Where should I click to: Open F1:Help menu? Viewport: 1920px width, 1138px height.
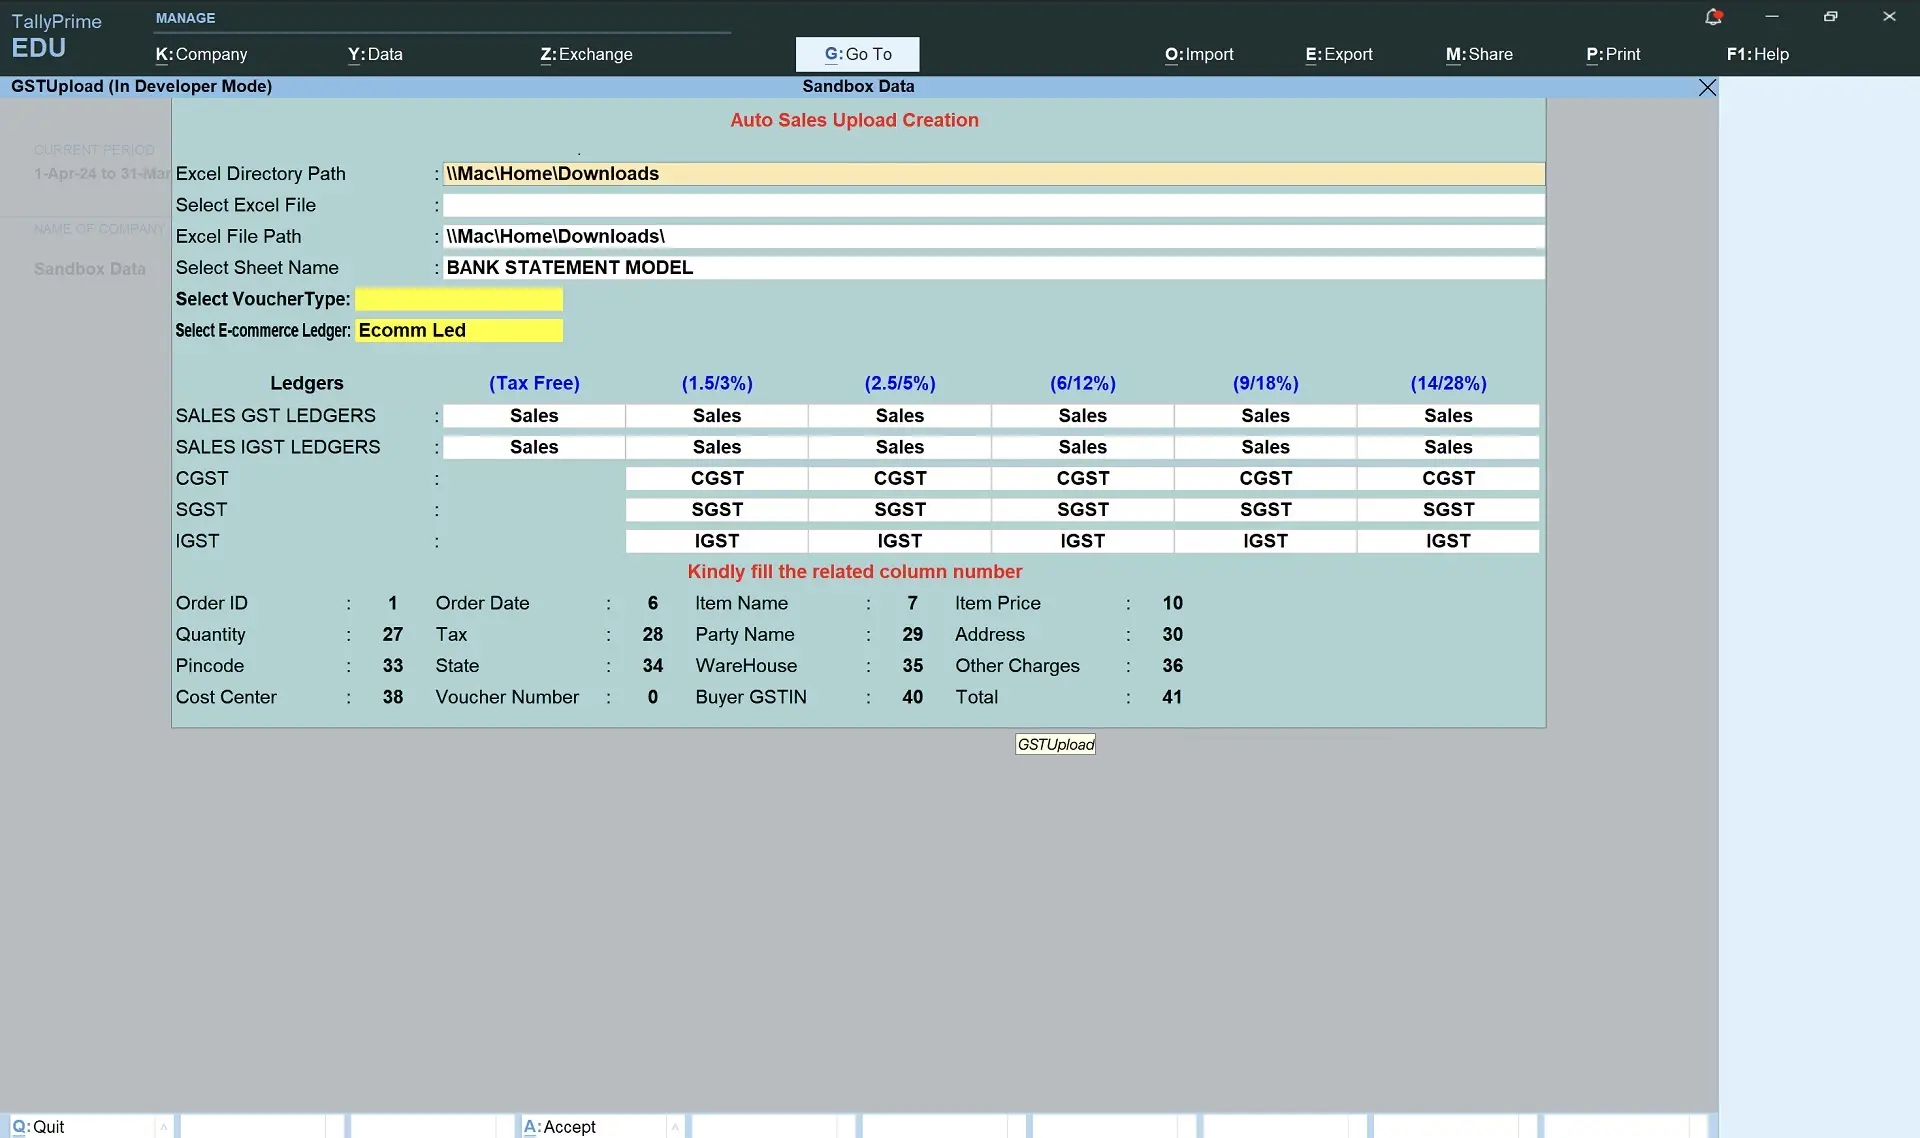point(1757,55)
